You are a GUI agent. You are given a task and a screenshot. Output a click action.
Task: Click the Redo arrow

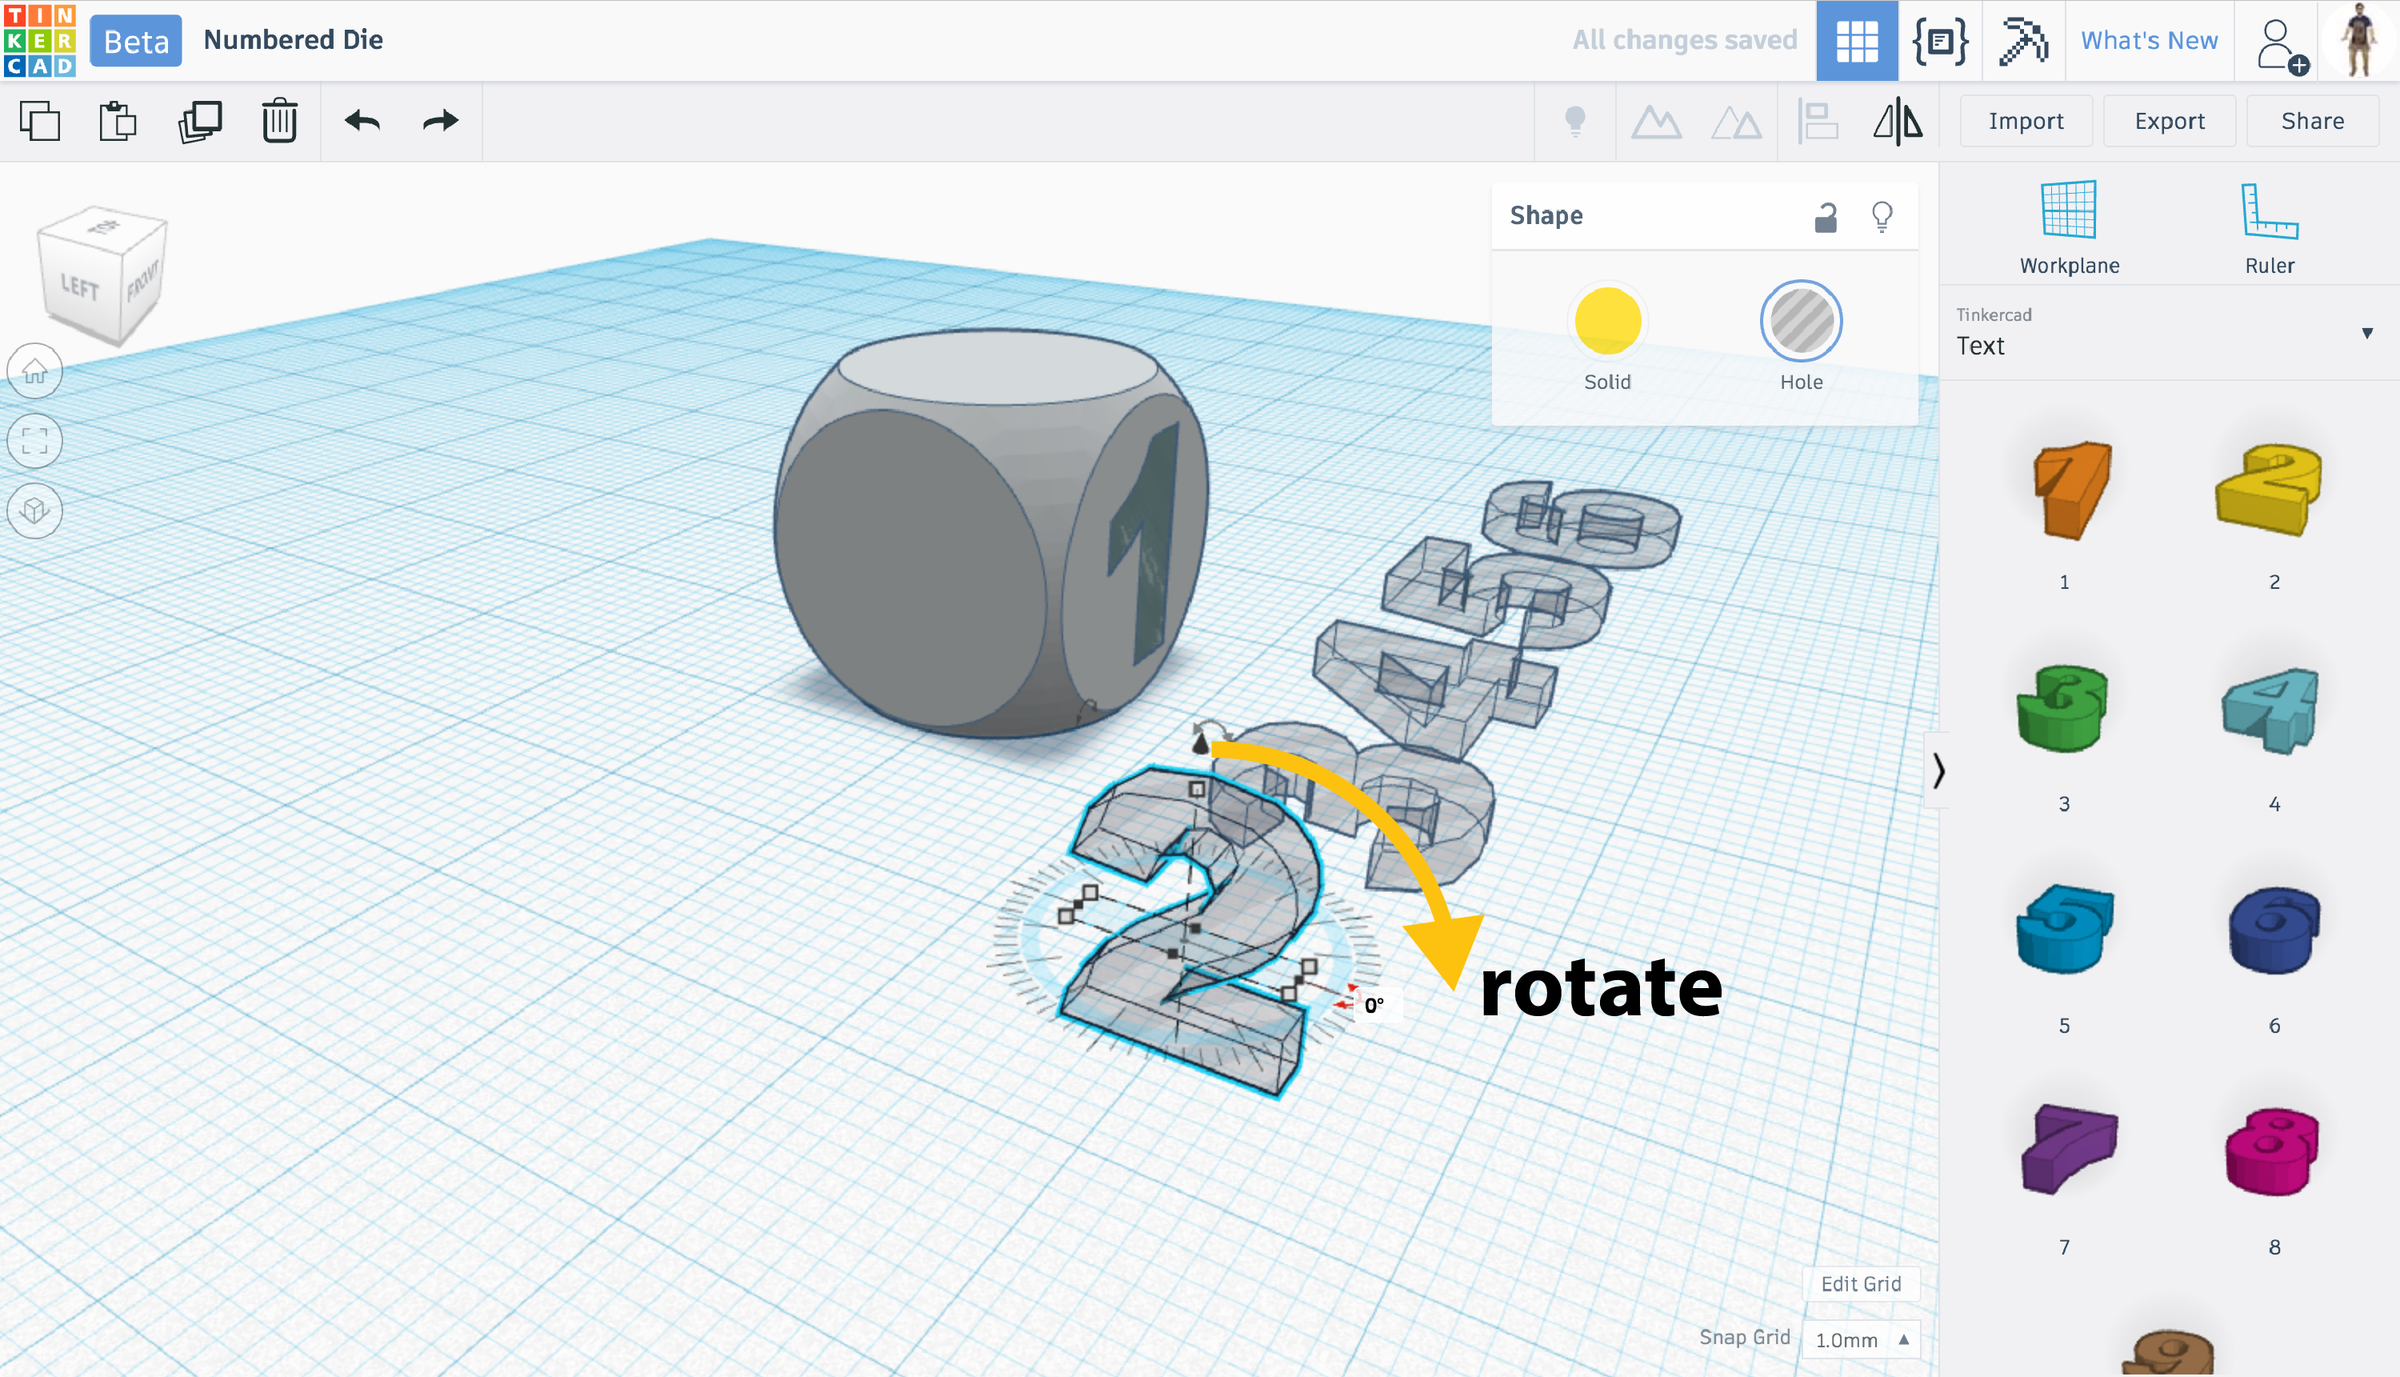(440, 121)
